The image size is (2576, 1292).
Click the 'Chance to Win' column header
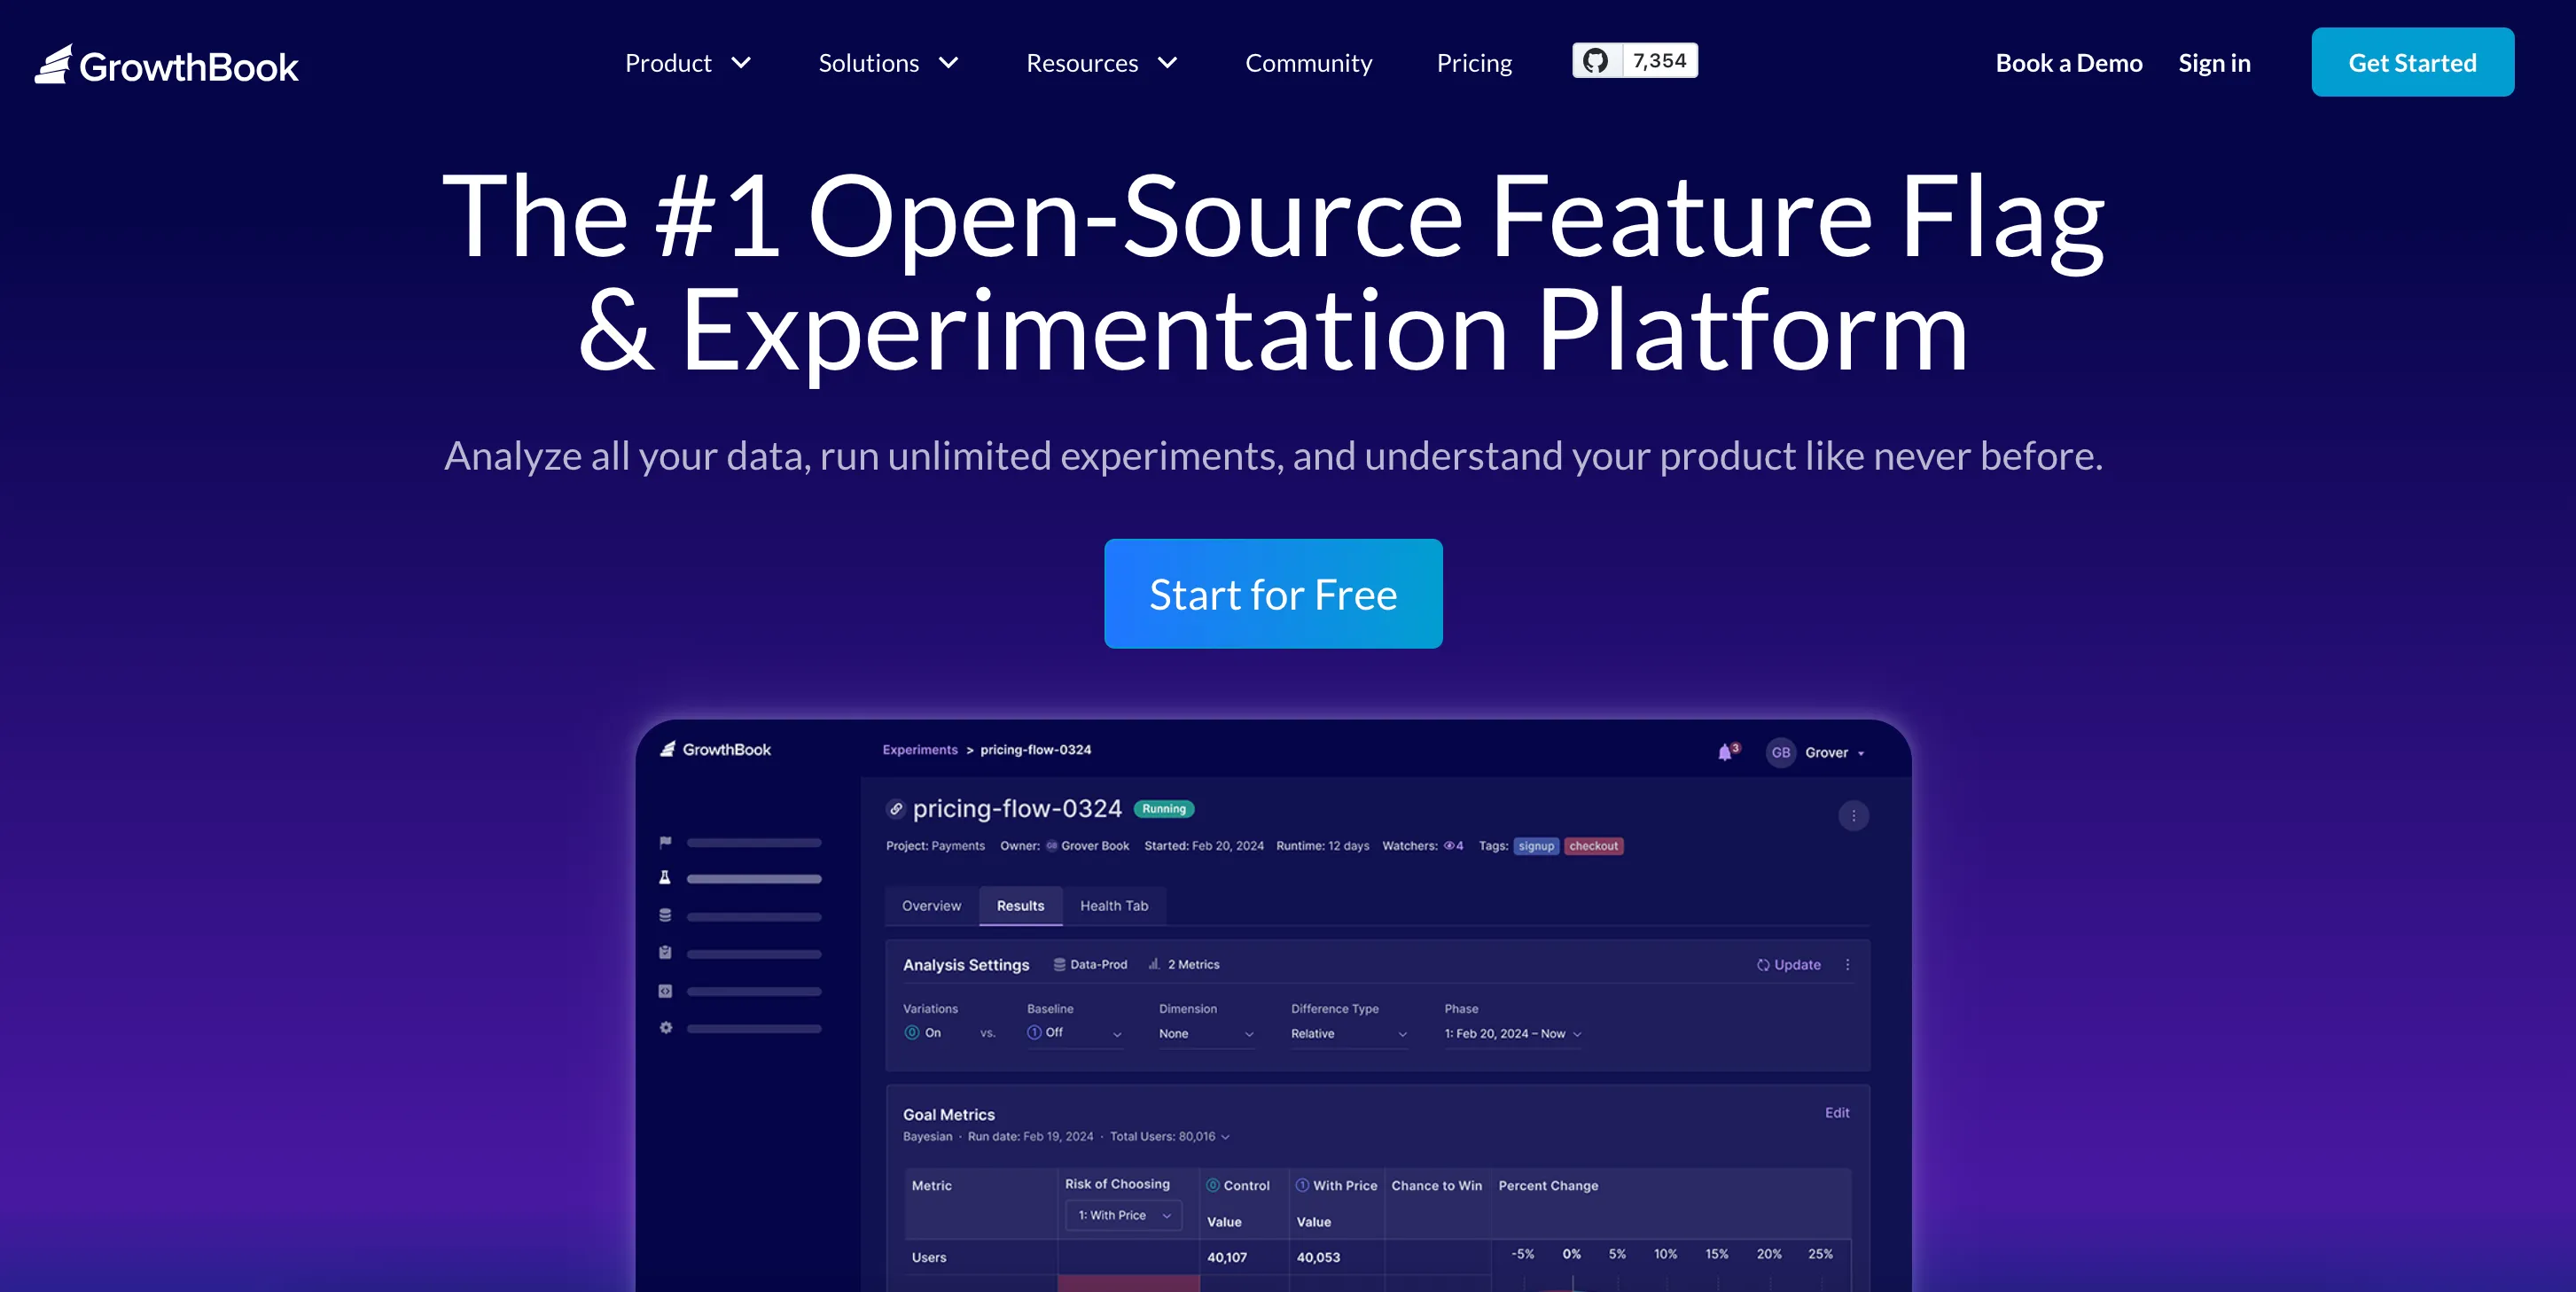click(1437, 1186)
